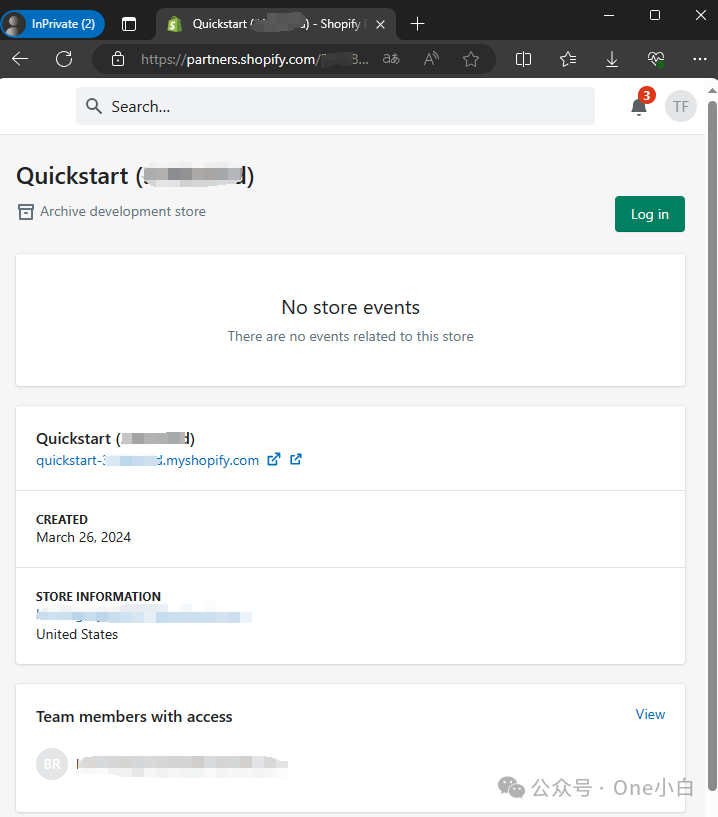View team members with access
The width and height of the screenshot is (718, 817).
650,714
